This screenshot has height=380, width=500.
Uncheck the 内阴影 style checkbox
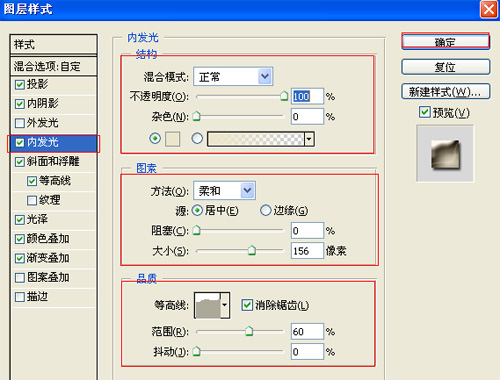(20, 104)
